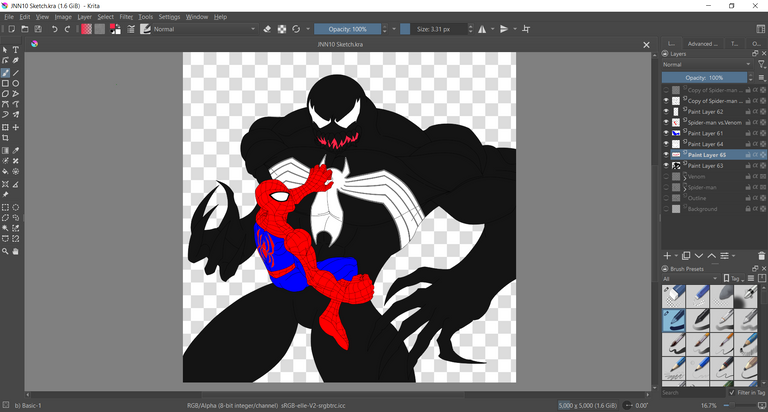Image resolution: width=768 pixels, height=412 pixels.
Task: Select the Zoom tool
Action: [5, 251]
